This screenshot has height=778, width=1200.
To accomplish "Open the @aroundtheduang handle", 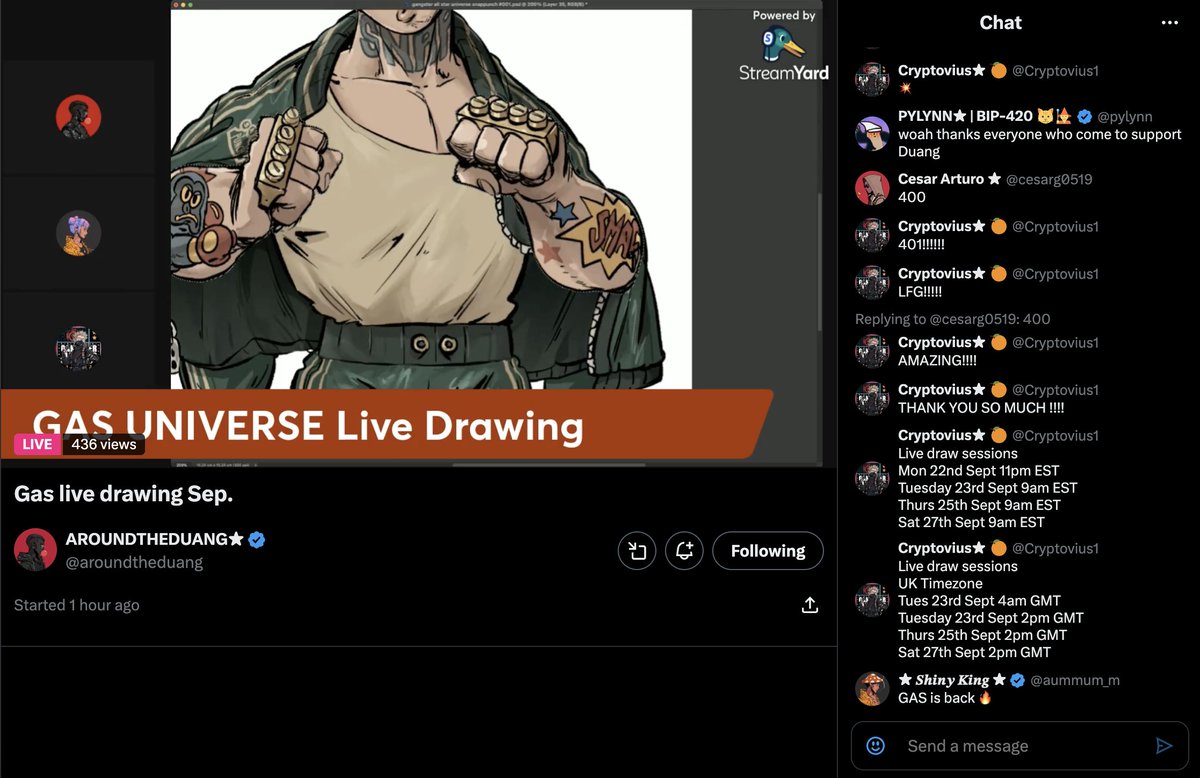I will coord(134,562).
